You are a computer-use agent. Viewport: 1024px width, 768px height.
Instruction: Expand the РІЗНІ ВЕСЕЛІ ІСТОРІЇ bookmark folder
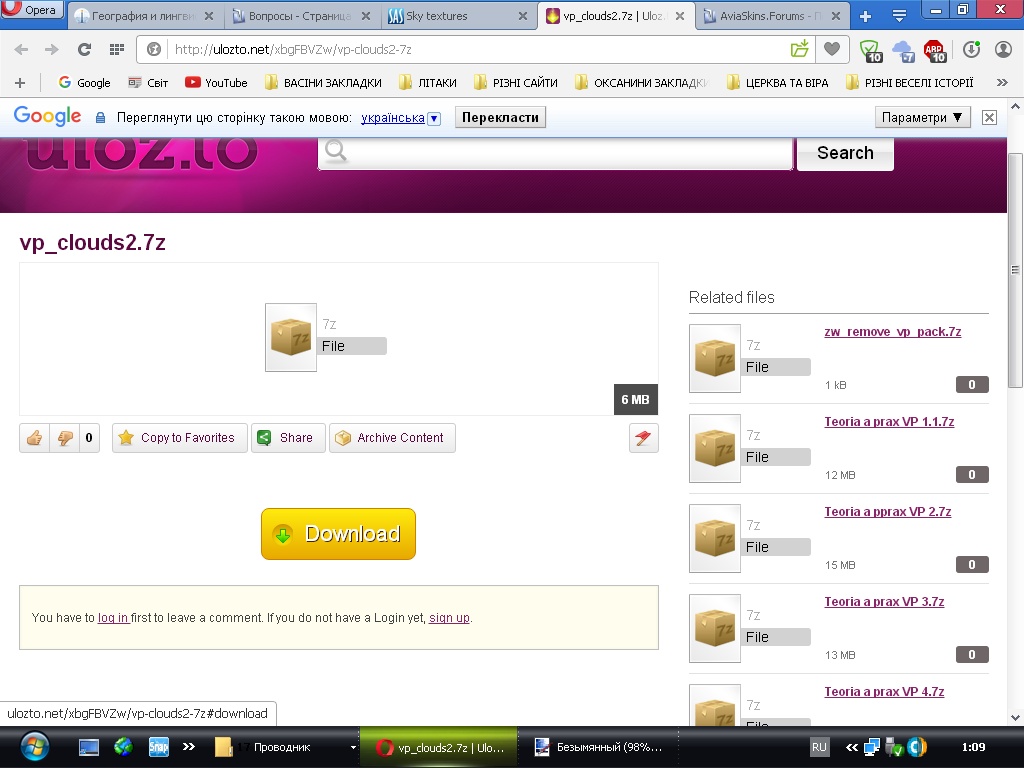pyautogui.click(x=910, y=83)
